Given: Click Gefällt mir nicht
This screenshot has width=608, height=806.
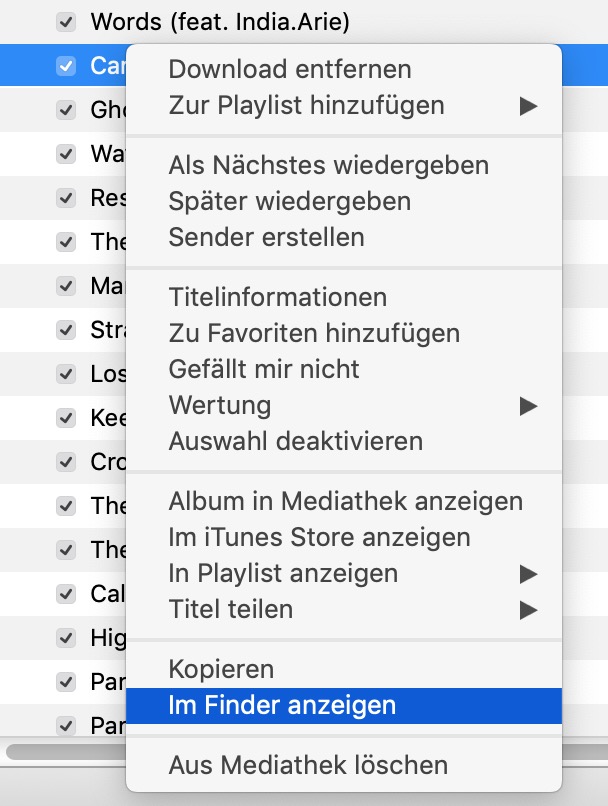Looking at the screenshot, I should pyautogui.click(x=264, y=369).
